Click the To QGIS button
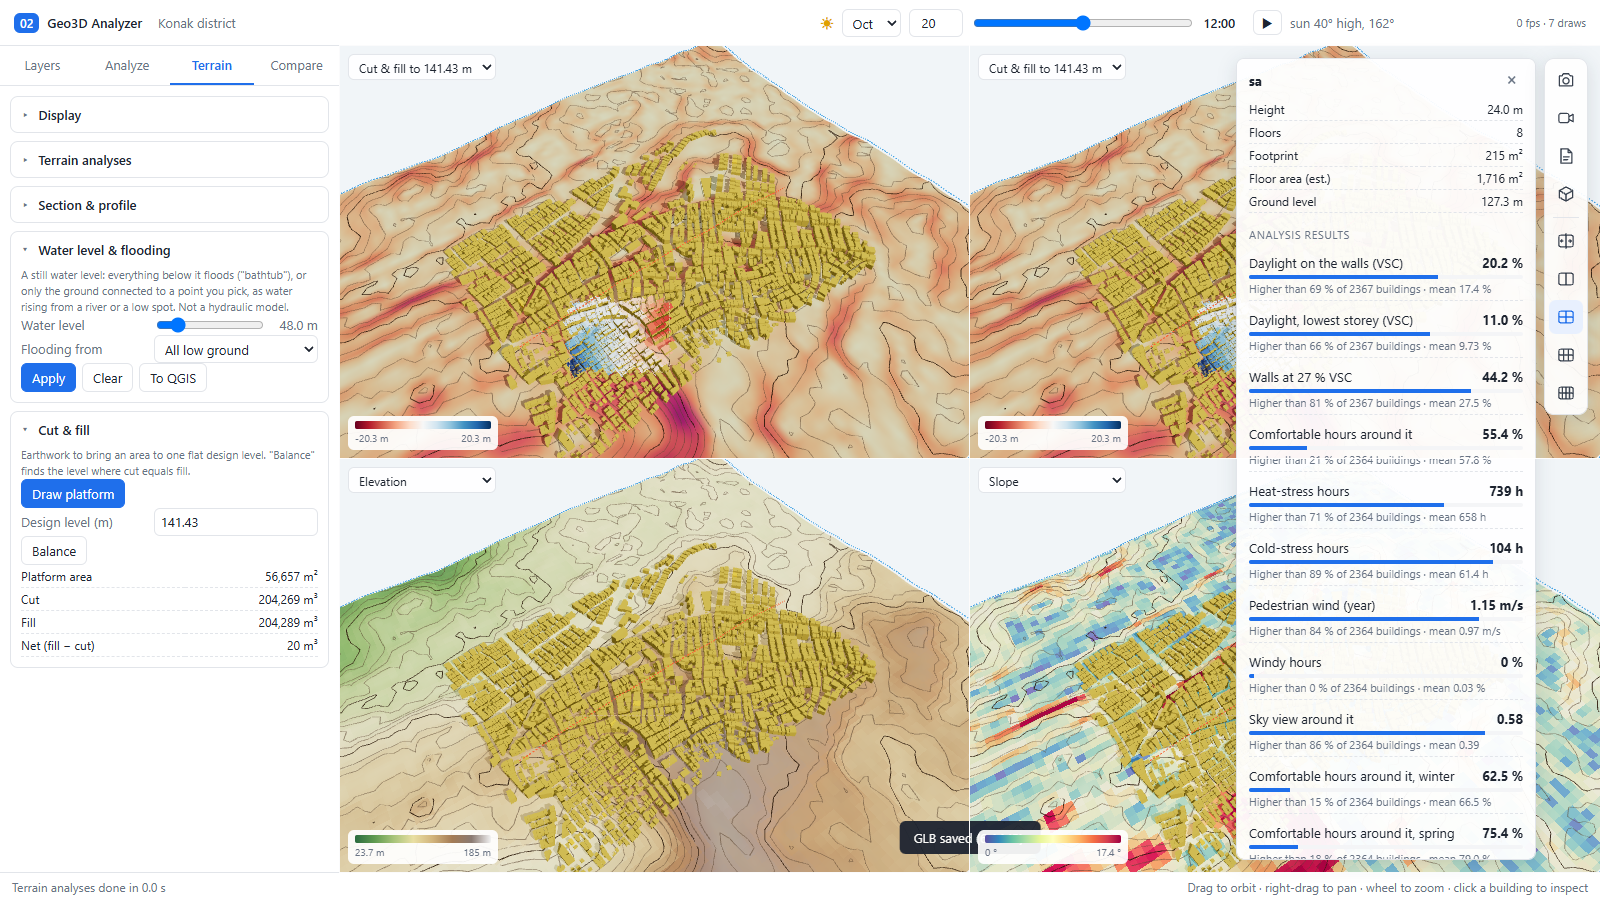The height and width of the screenshot is (900, 1600). [173, 378]
